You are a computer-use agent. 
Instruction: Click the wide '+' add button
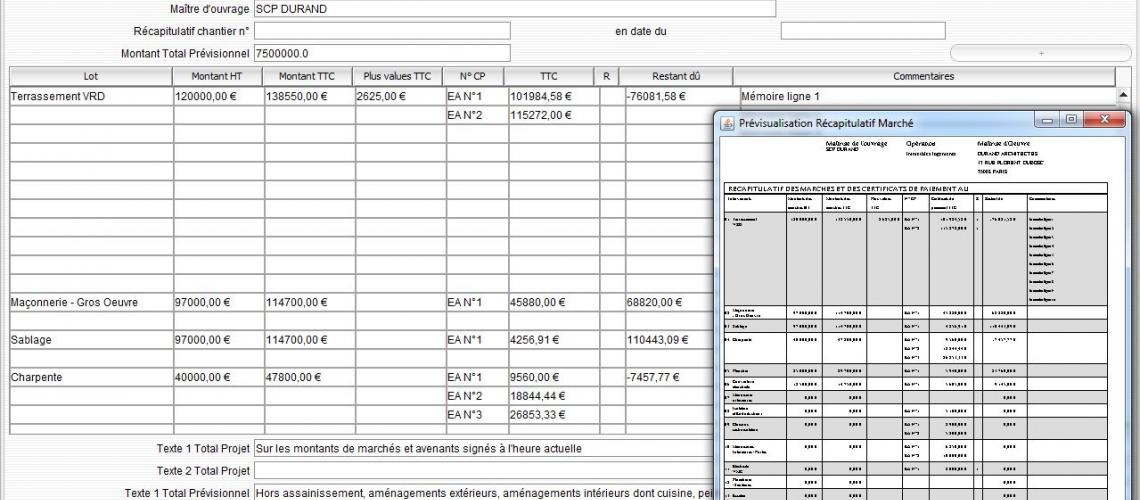(x=1040, y=53)
